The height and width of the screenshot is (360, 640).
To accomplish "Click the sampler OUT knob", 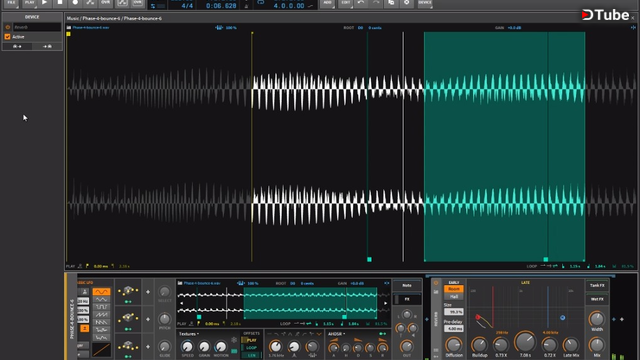I will point(407,347).
